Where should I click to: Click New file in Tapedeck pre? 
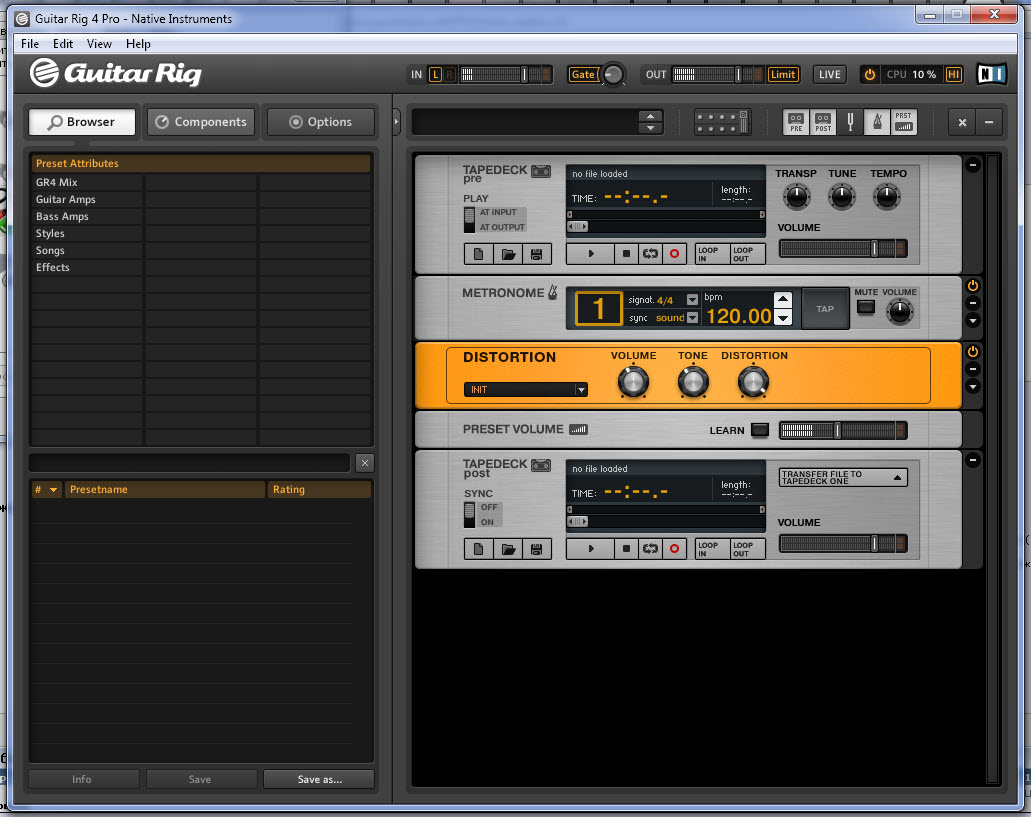pyautogui.click(x=479, y=254)
